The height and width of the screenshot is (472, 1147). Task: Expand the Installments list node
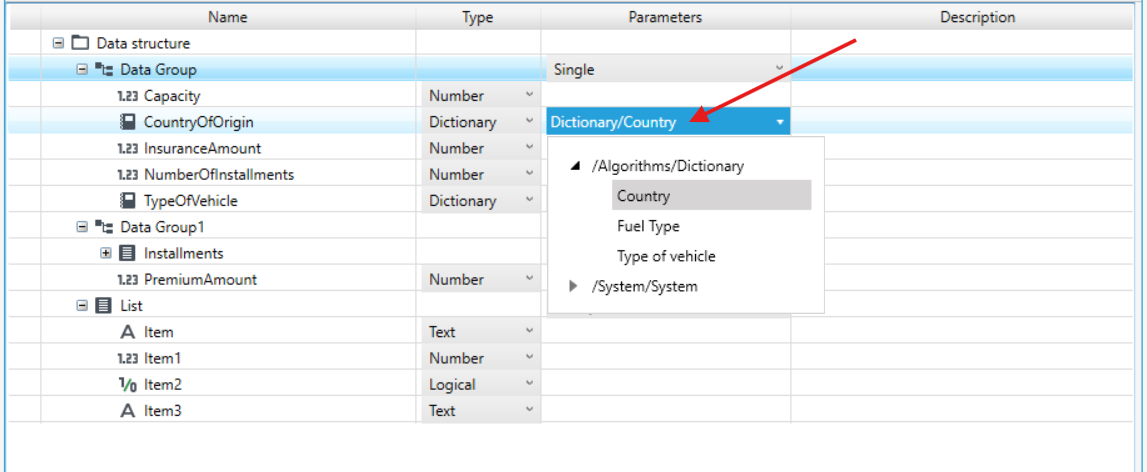(105, 253)
